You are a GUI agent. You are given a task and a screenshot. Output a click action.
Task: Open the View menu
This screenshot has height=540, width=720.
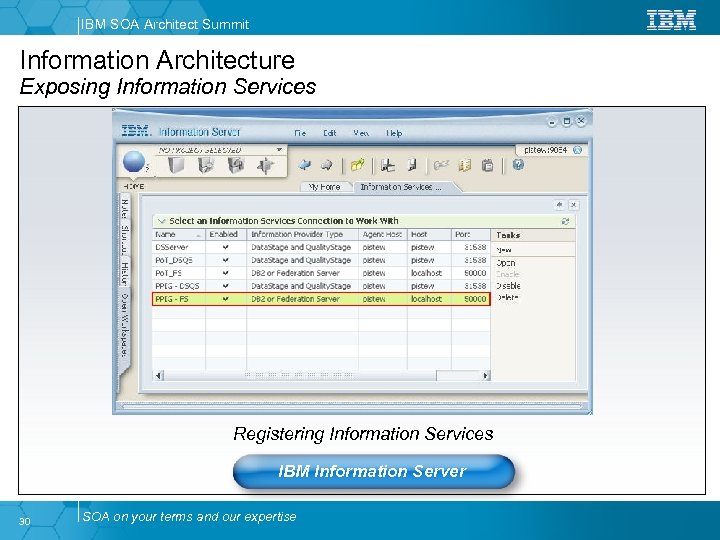(361, 133)
